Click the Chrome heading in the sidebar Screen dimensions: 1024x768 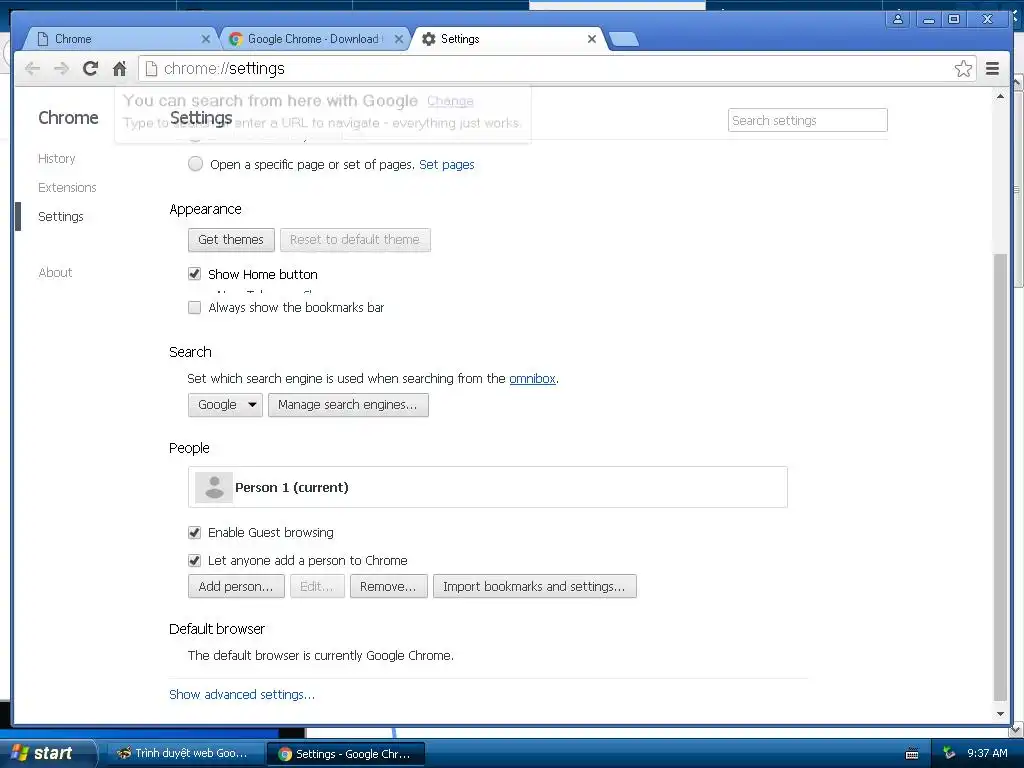point(68,118)
